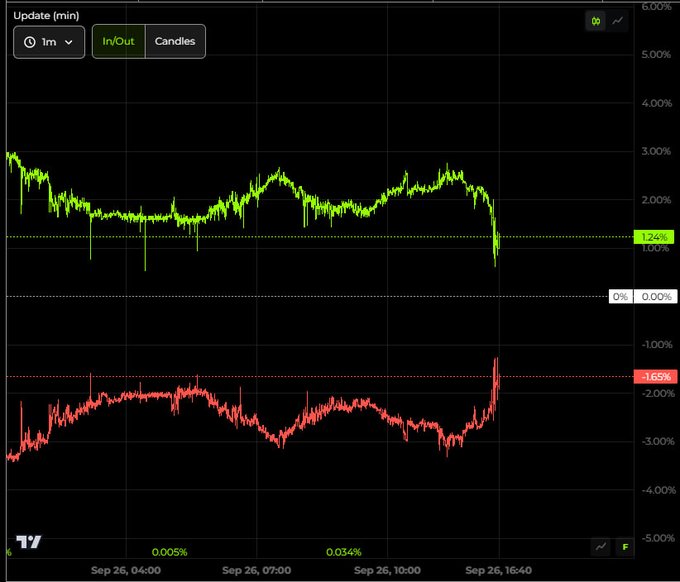Click the Update (min) label
This screenshot has height=582, width=680.
tap(46, 16)
